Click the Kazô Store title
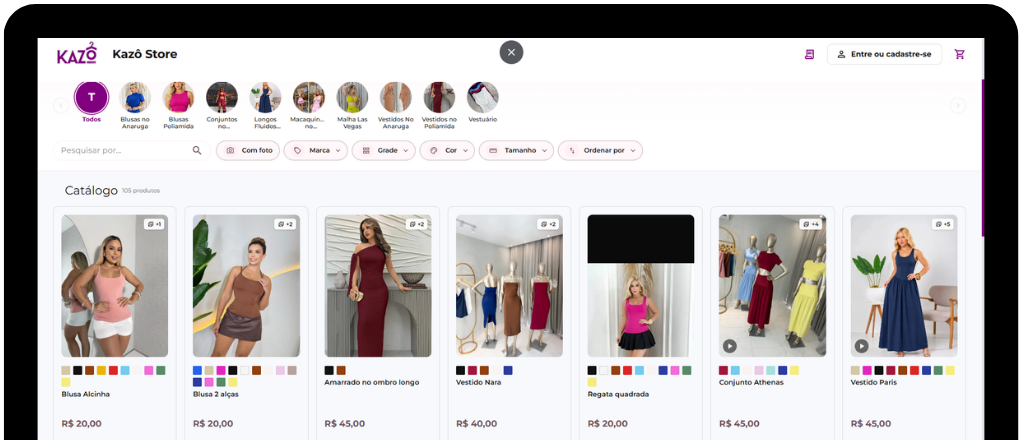Viewport: 1023px width, 440px height. (x=145, y=54)
